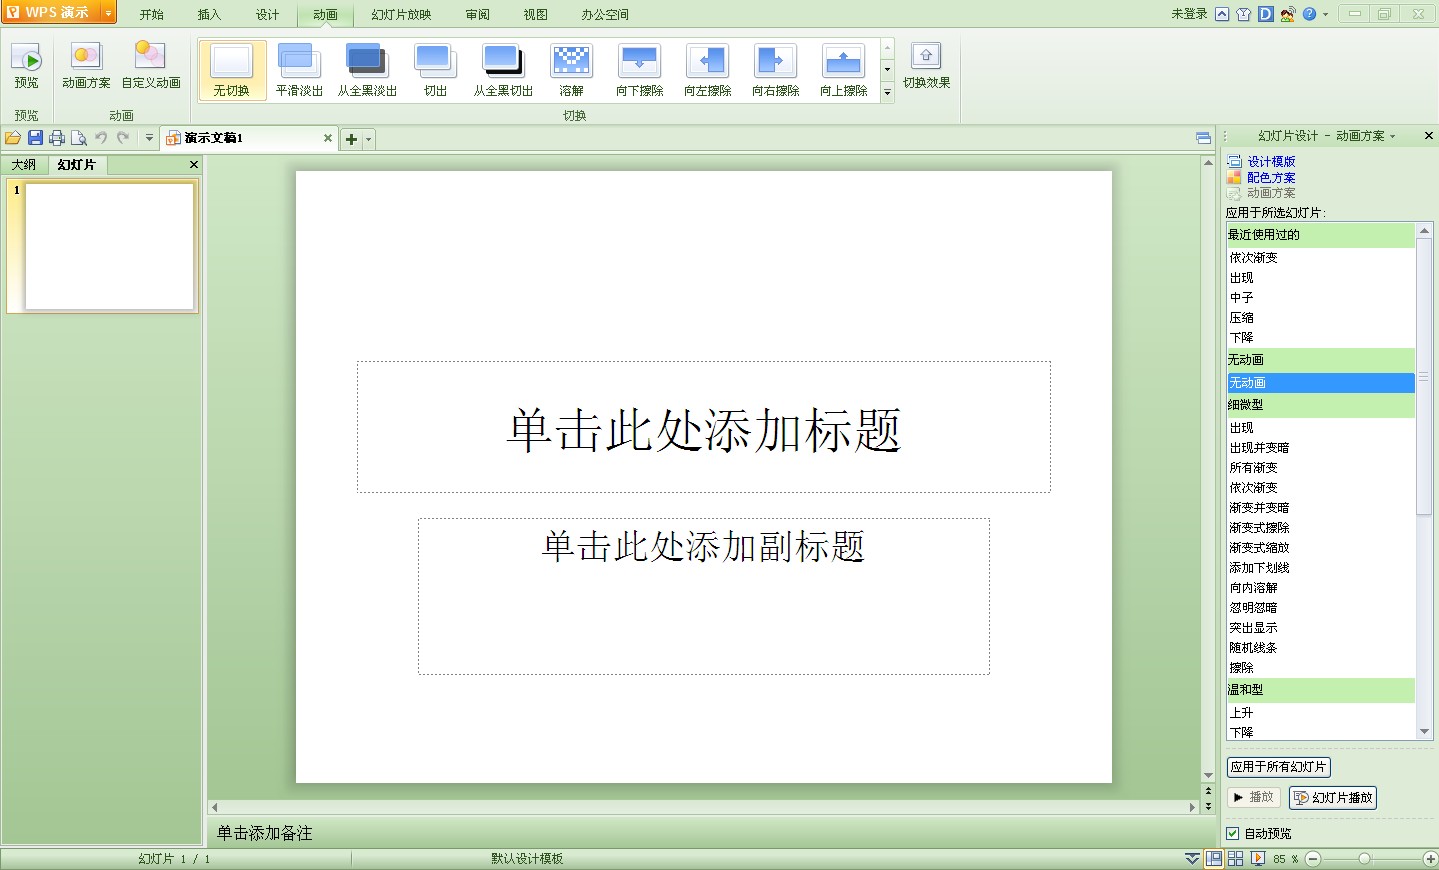Click the Save icon in quick access toolbar
The height and width of the screenshot is (870, 1439).
(x=36, y=138)
